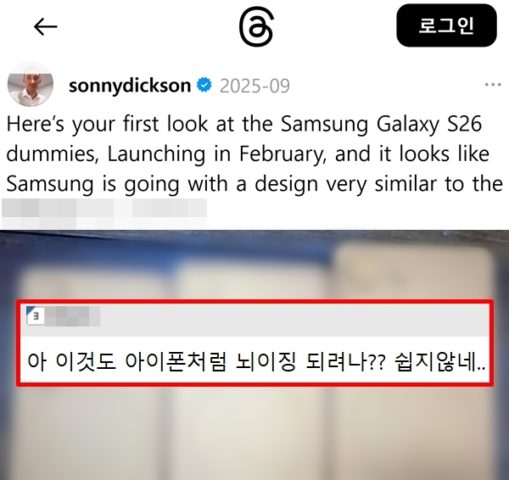Go back using the left arrow
The width and height of the screenshot is (509, 480).
(x=46, y=27)
